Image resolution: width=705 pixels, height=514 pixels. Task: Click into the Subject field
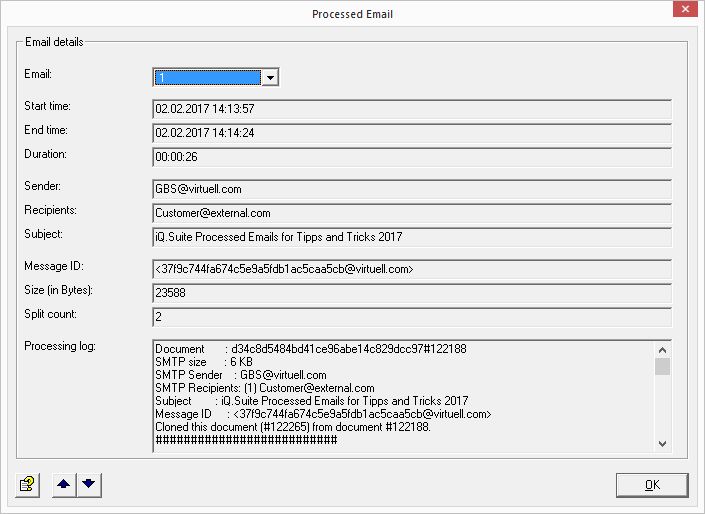click(x=410, y=237)
